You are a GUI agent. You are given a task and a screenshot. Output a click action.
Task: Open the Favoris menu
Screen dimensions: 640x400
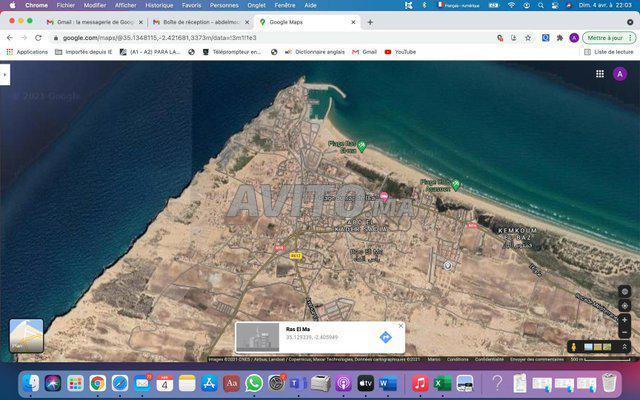[x=191, y=5]
